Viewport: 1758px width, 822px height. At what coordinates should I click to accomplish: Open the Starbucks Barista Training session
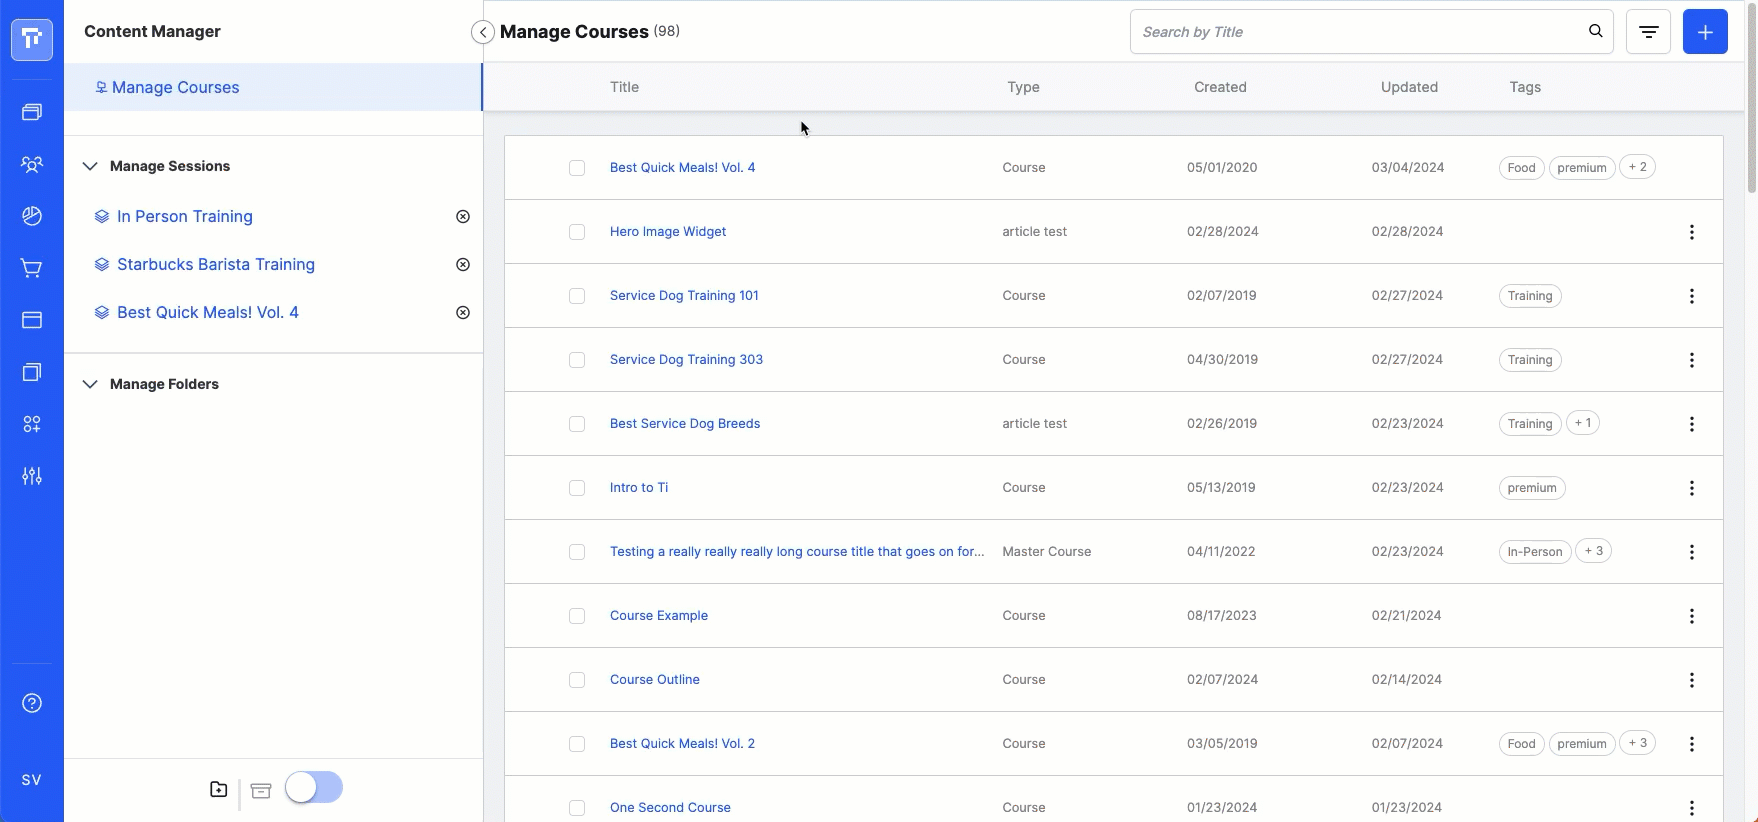[x=216, y=264]
